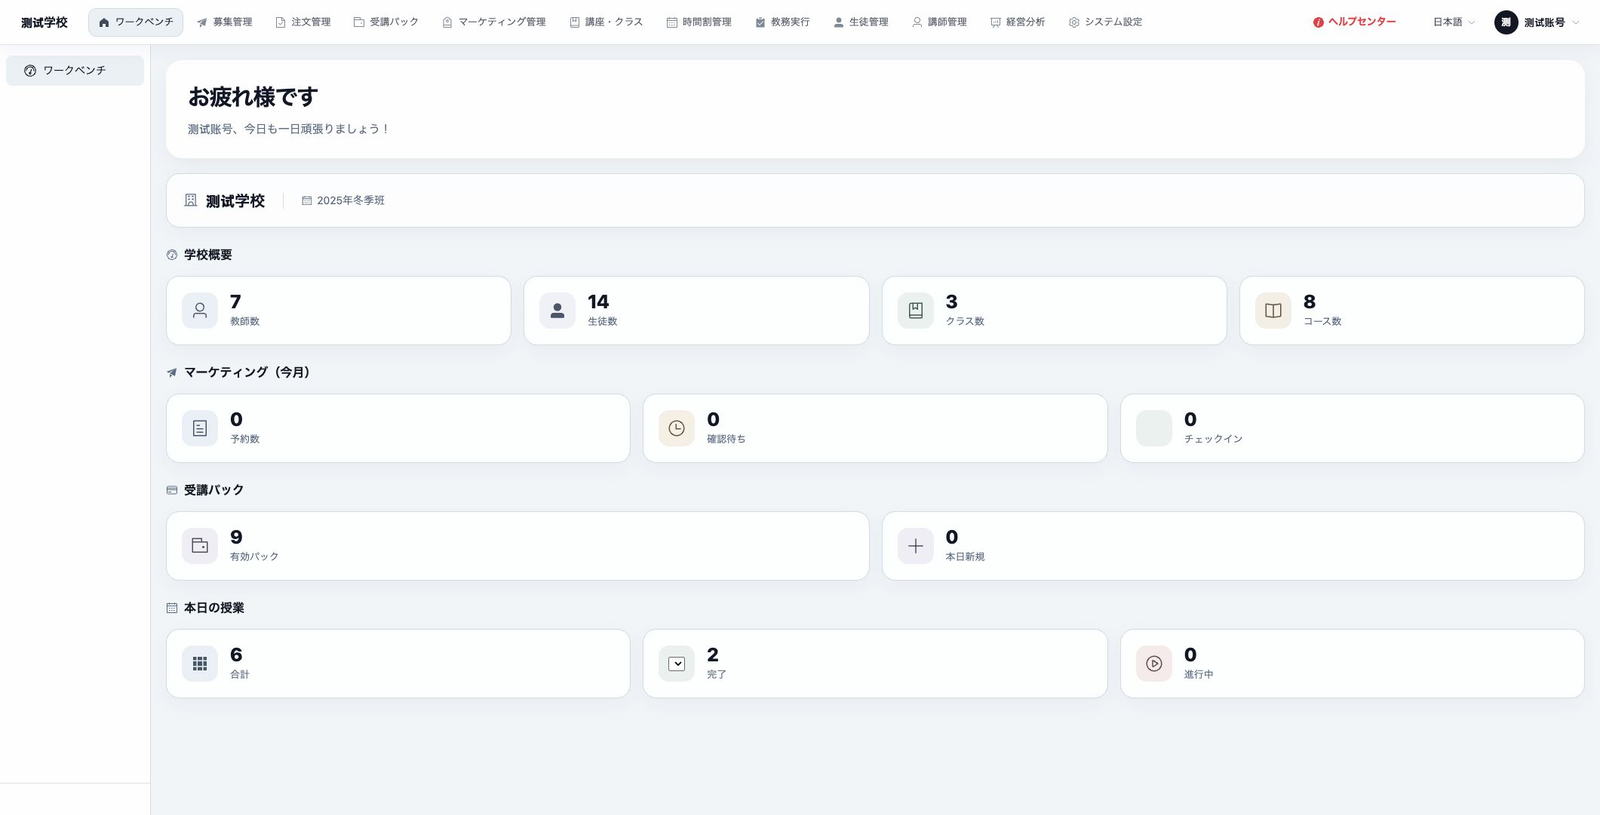Click the course count open book icon
The height and width of the screenshot is (815, 1600).
1273,310
